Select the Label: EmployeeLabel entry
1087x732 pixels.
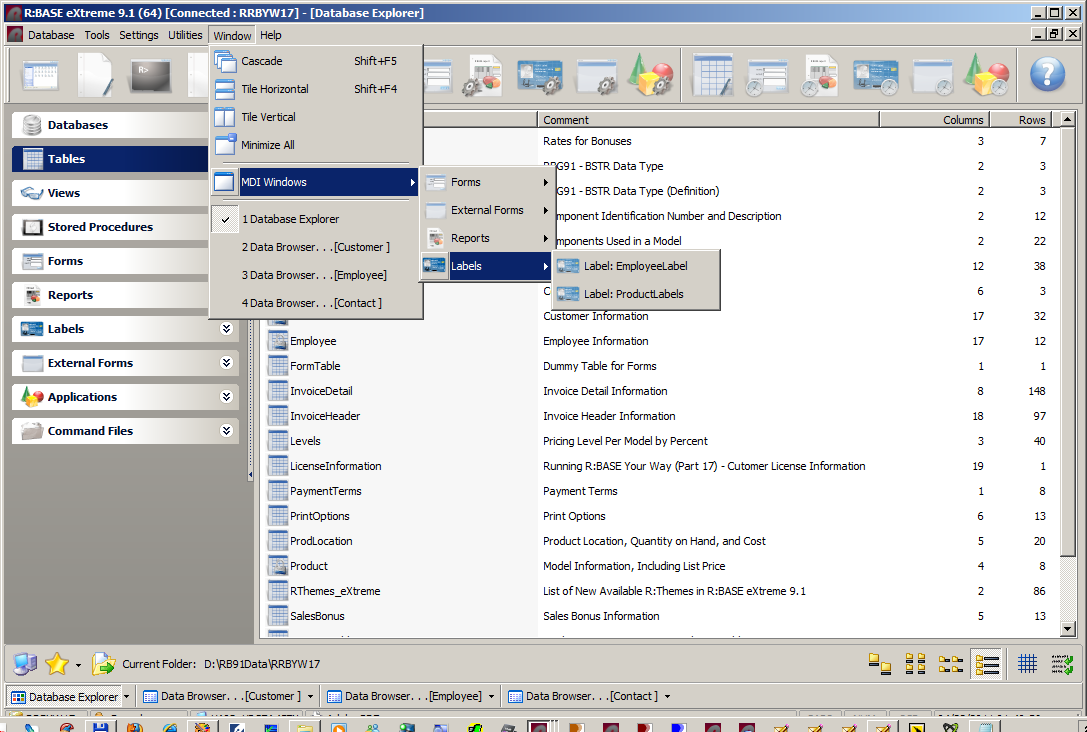635,266
